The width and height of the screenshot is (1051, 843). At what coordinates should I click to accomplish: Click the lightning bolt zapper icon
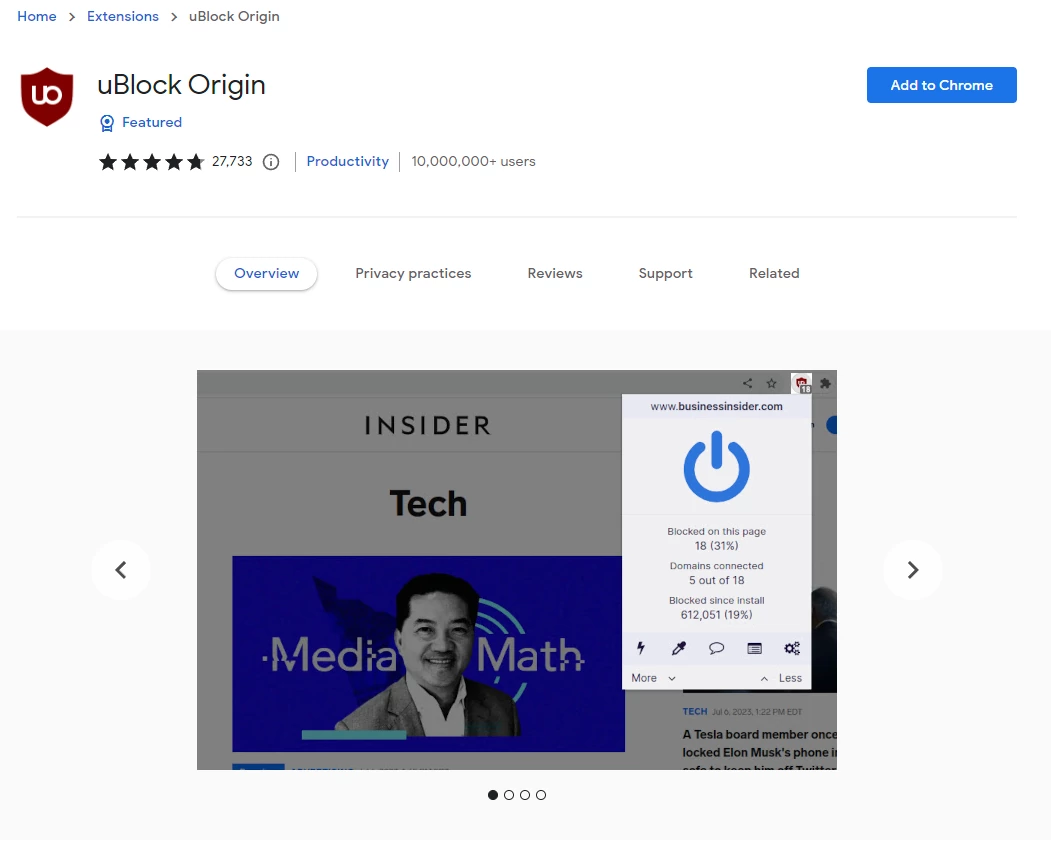[641, 648]
